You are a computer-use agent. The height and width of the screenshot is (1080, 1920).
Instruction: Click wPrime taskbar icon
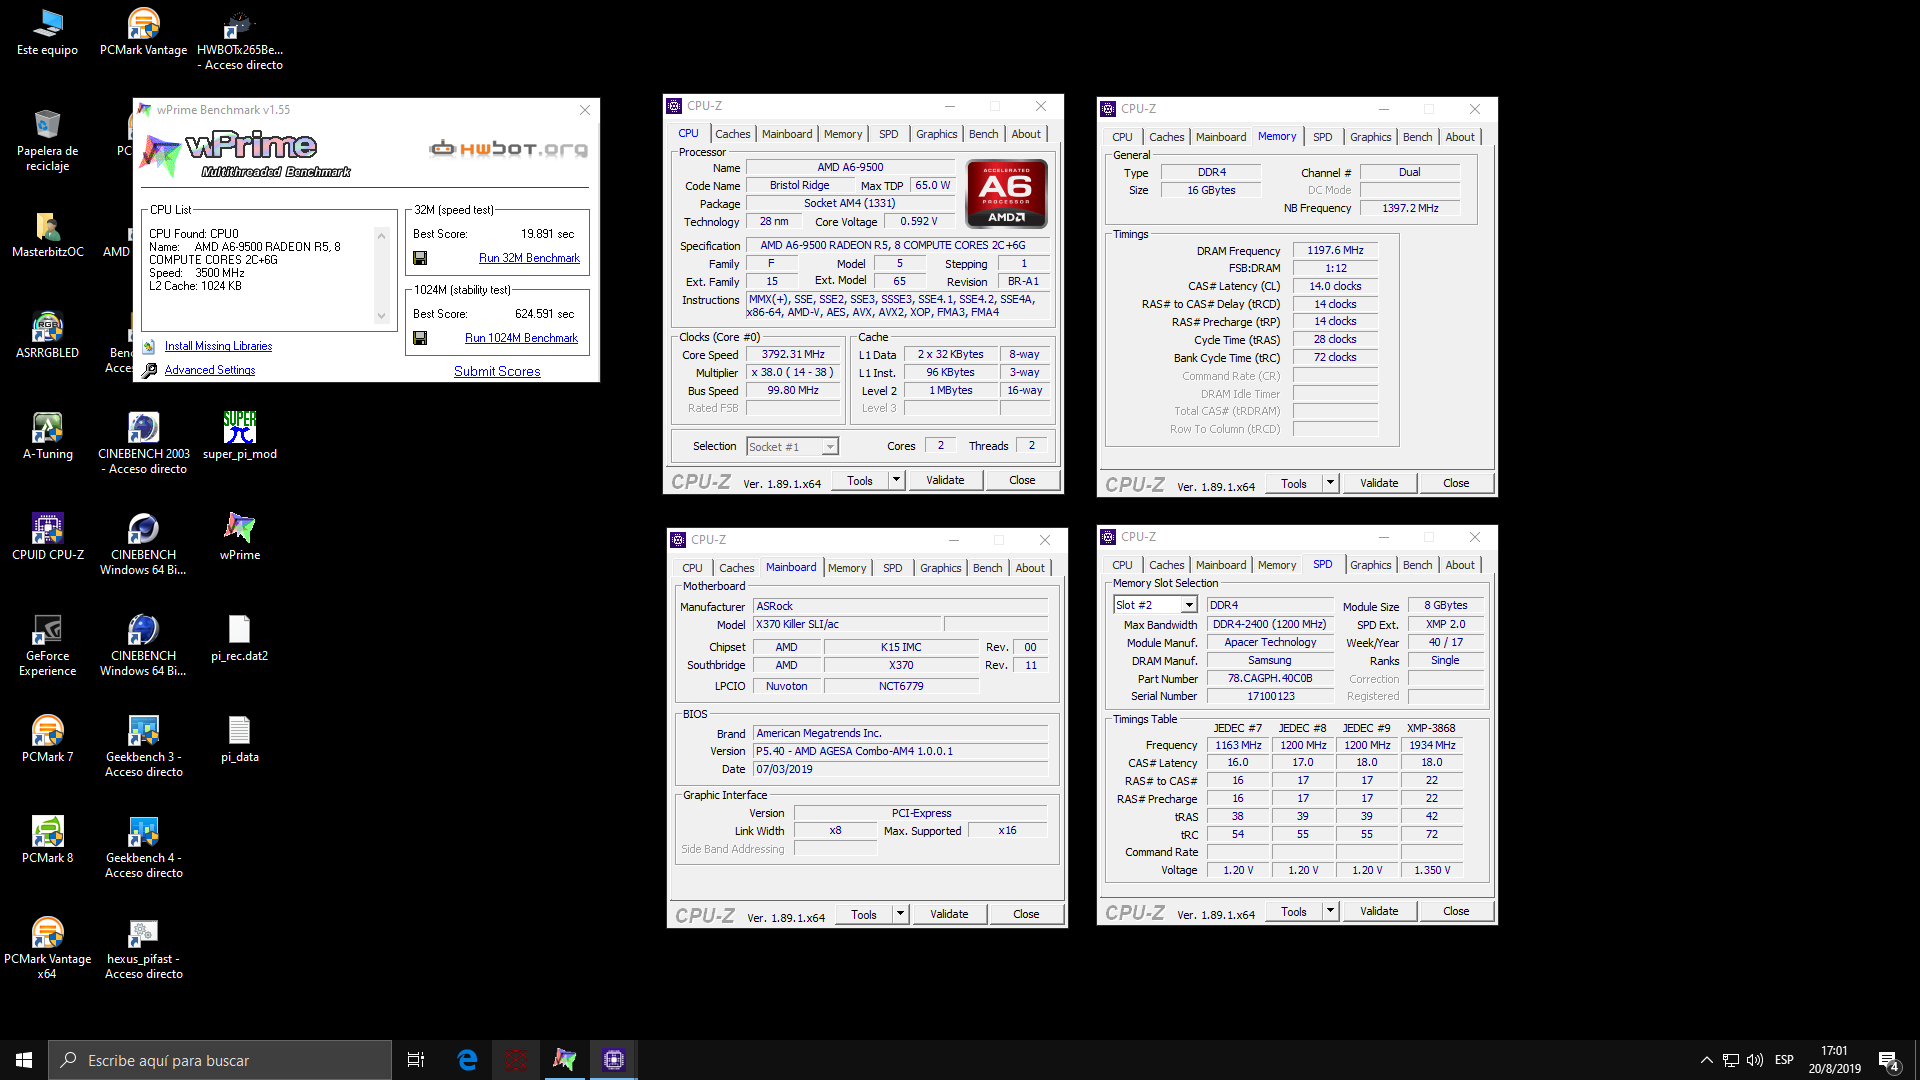click(564, 1060)
